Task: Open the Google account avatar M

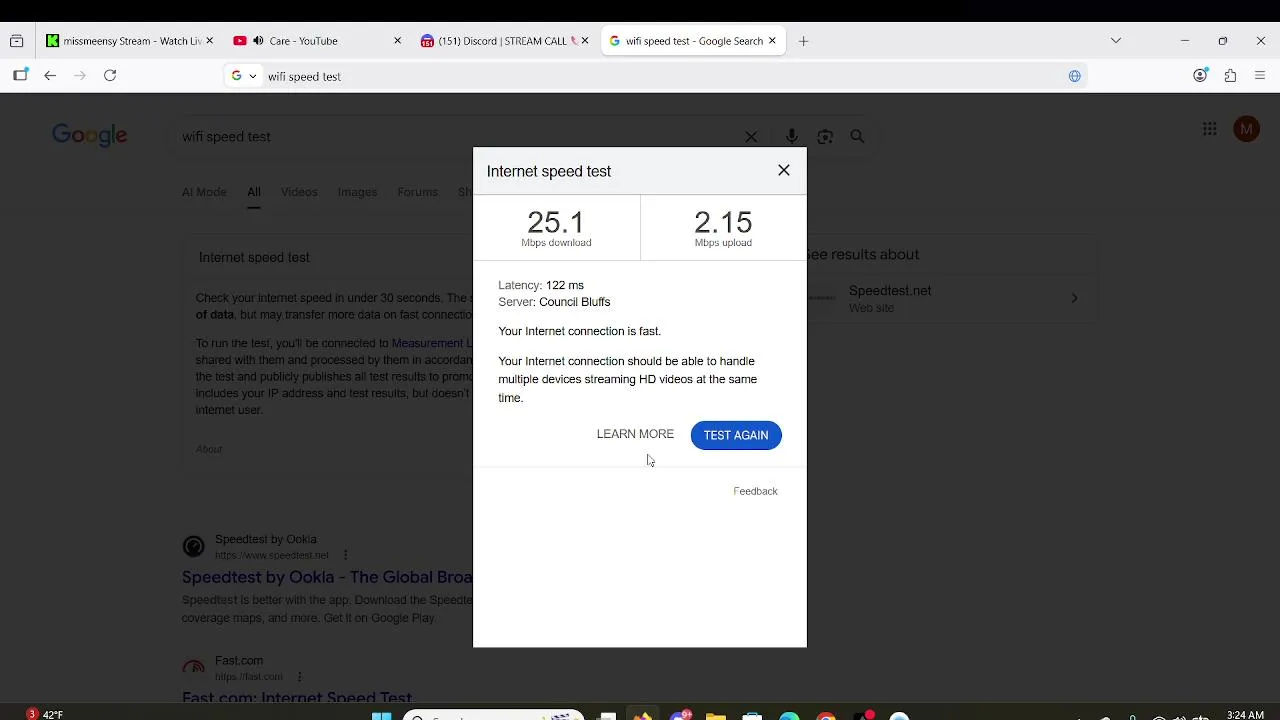Action: point(1246,129)
